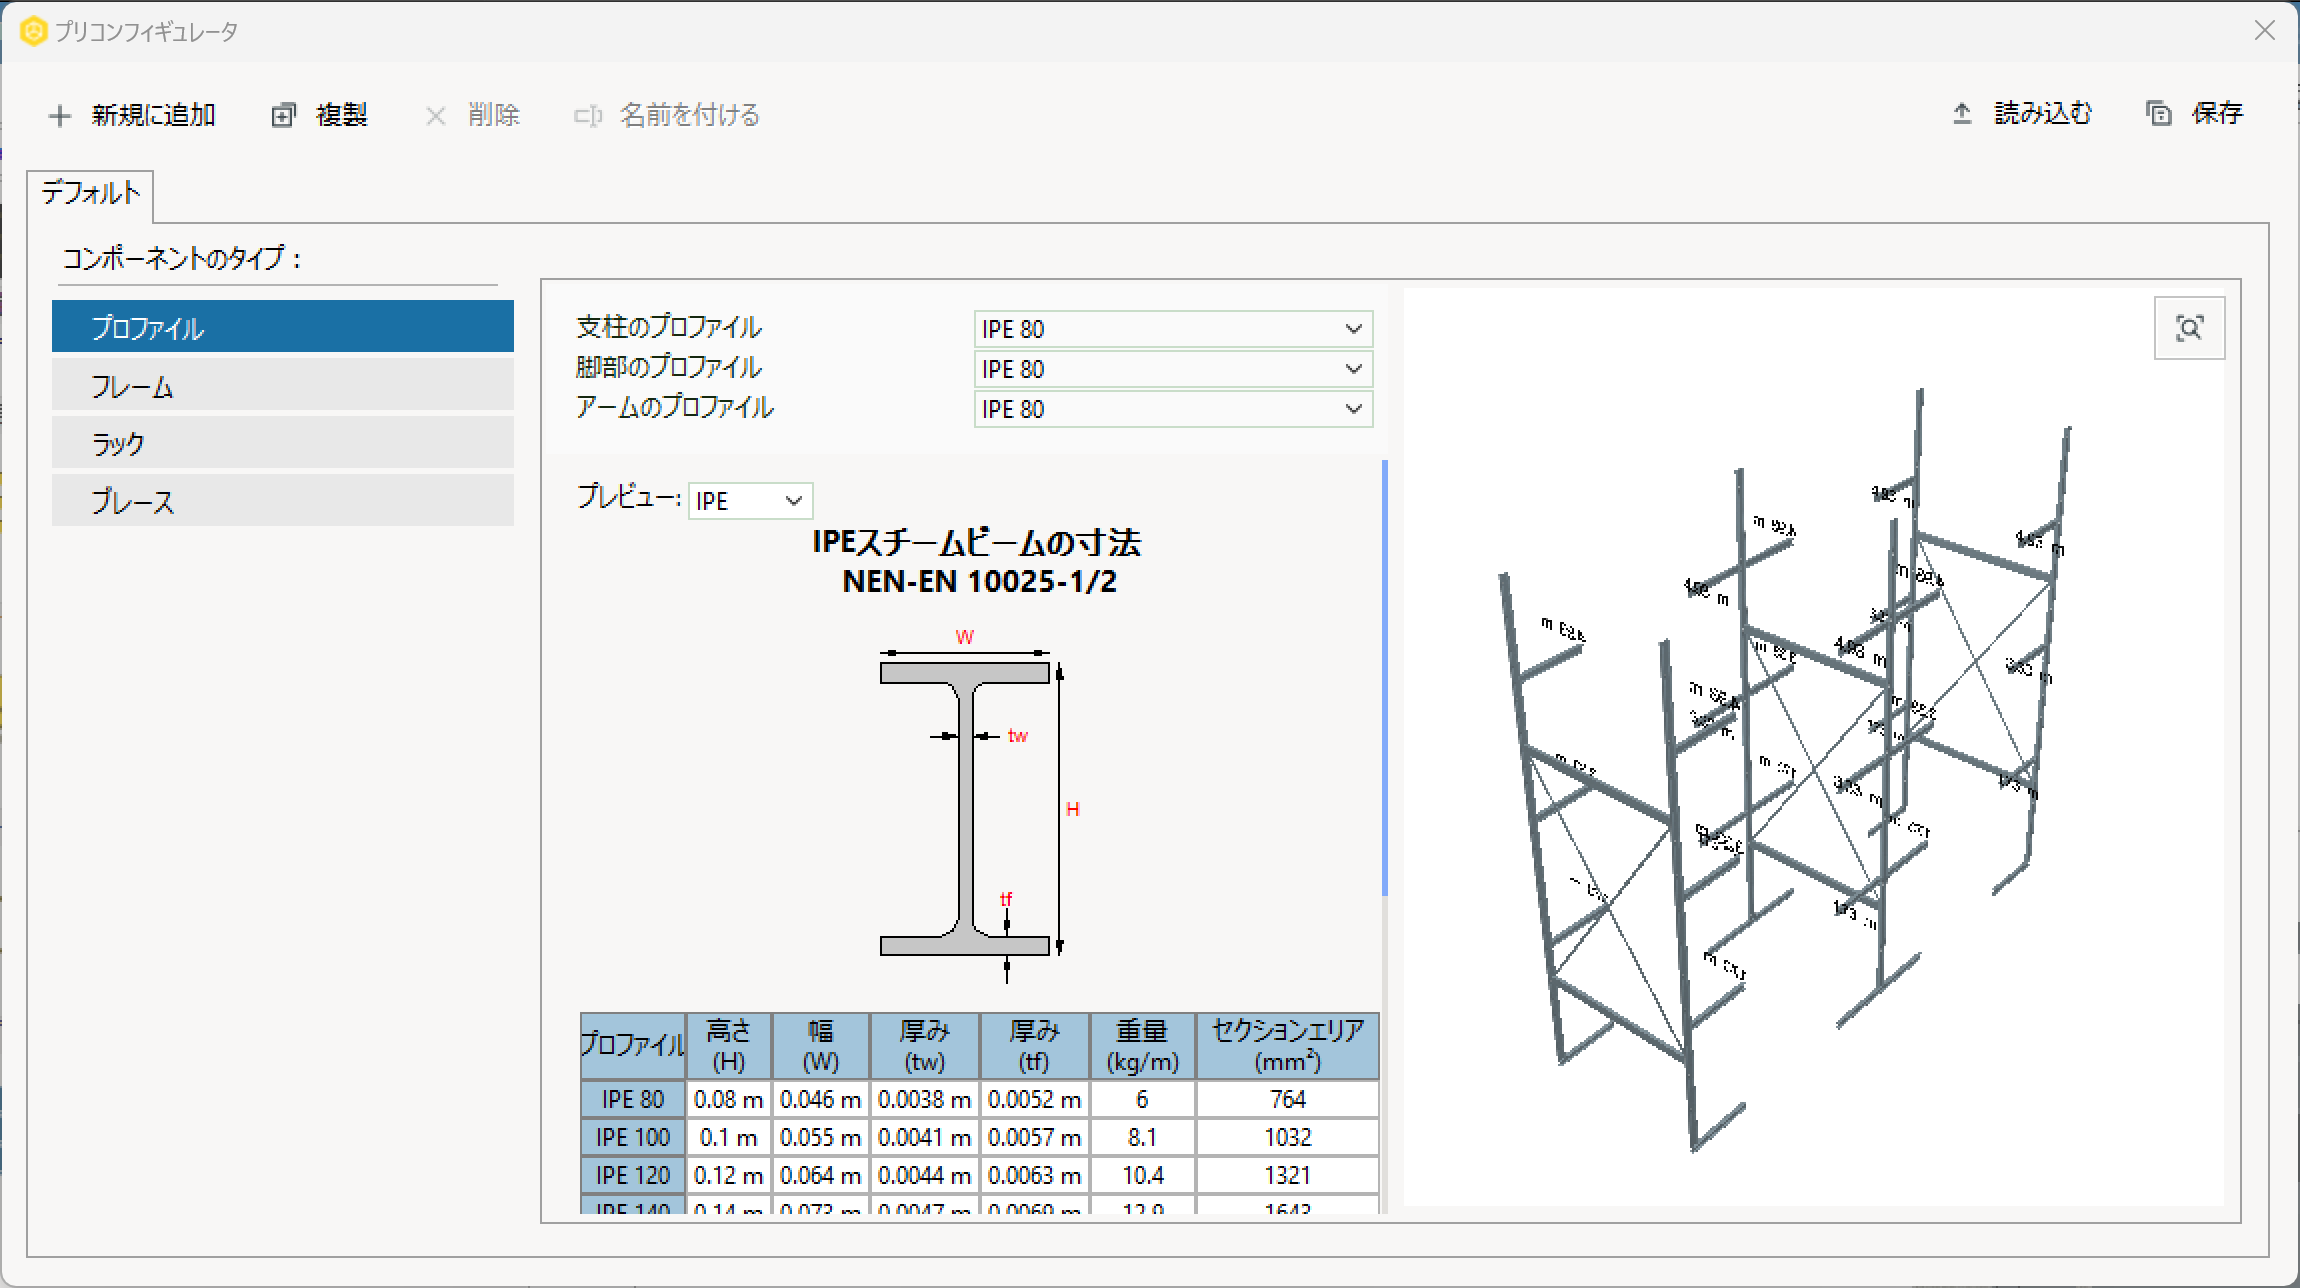2300x1288 pixels.
Task: Click the 厚み (tf) column header
Action: pyautogui.click(x=1035, y=1046)
